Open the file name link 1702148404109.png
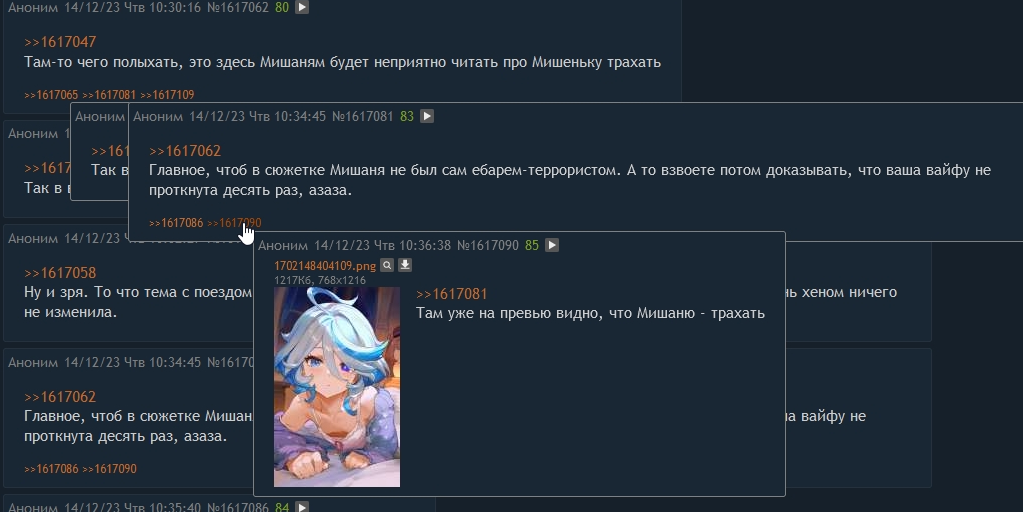Image resolution: width=1023 pixels, height=512 pixels. [325, 265]
